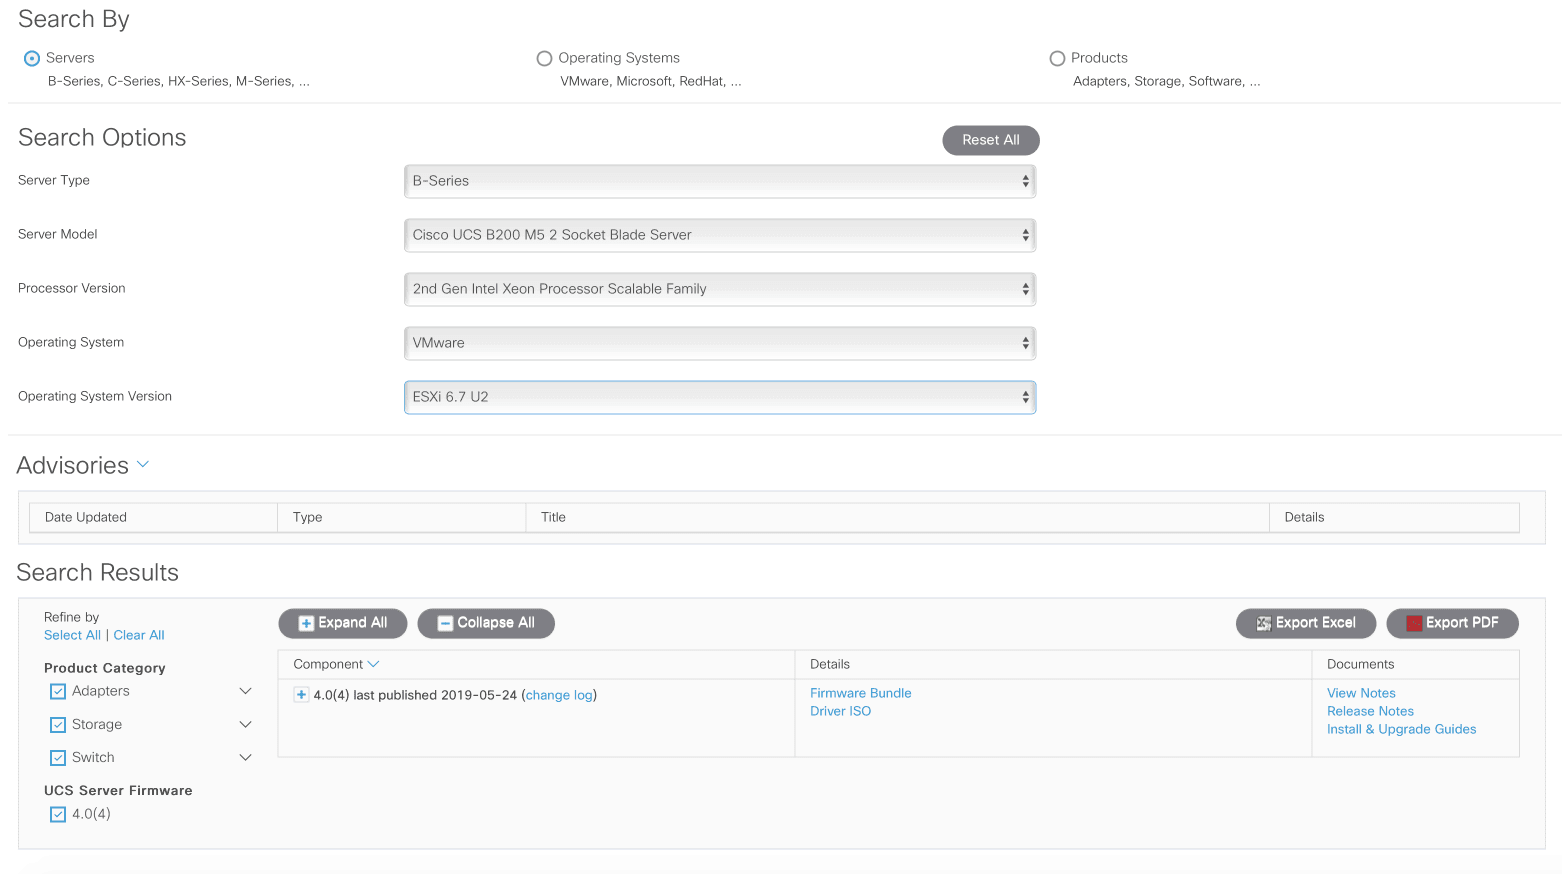Sort by Component column chevron
Screen dimensions: 1562x874
(374, 664)
